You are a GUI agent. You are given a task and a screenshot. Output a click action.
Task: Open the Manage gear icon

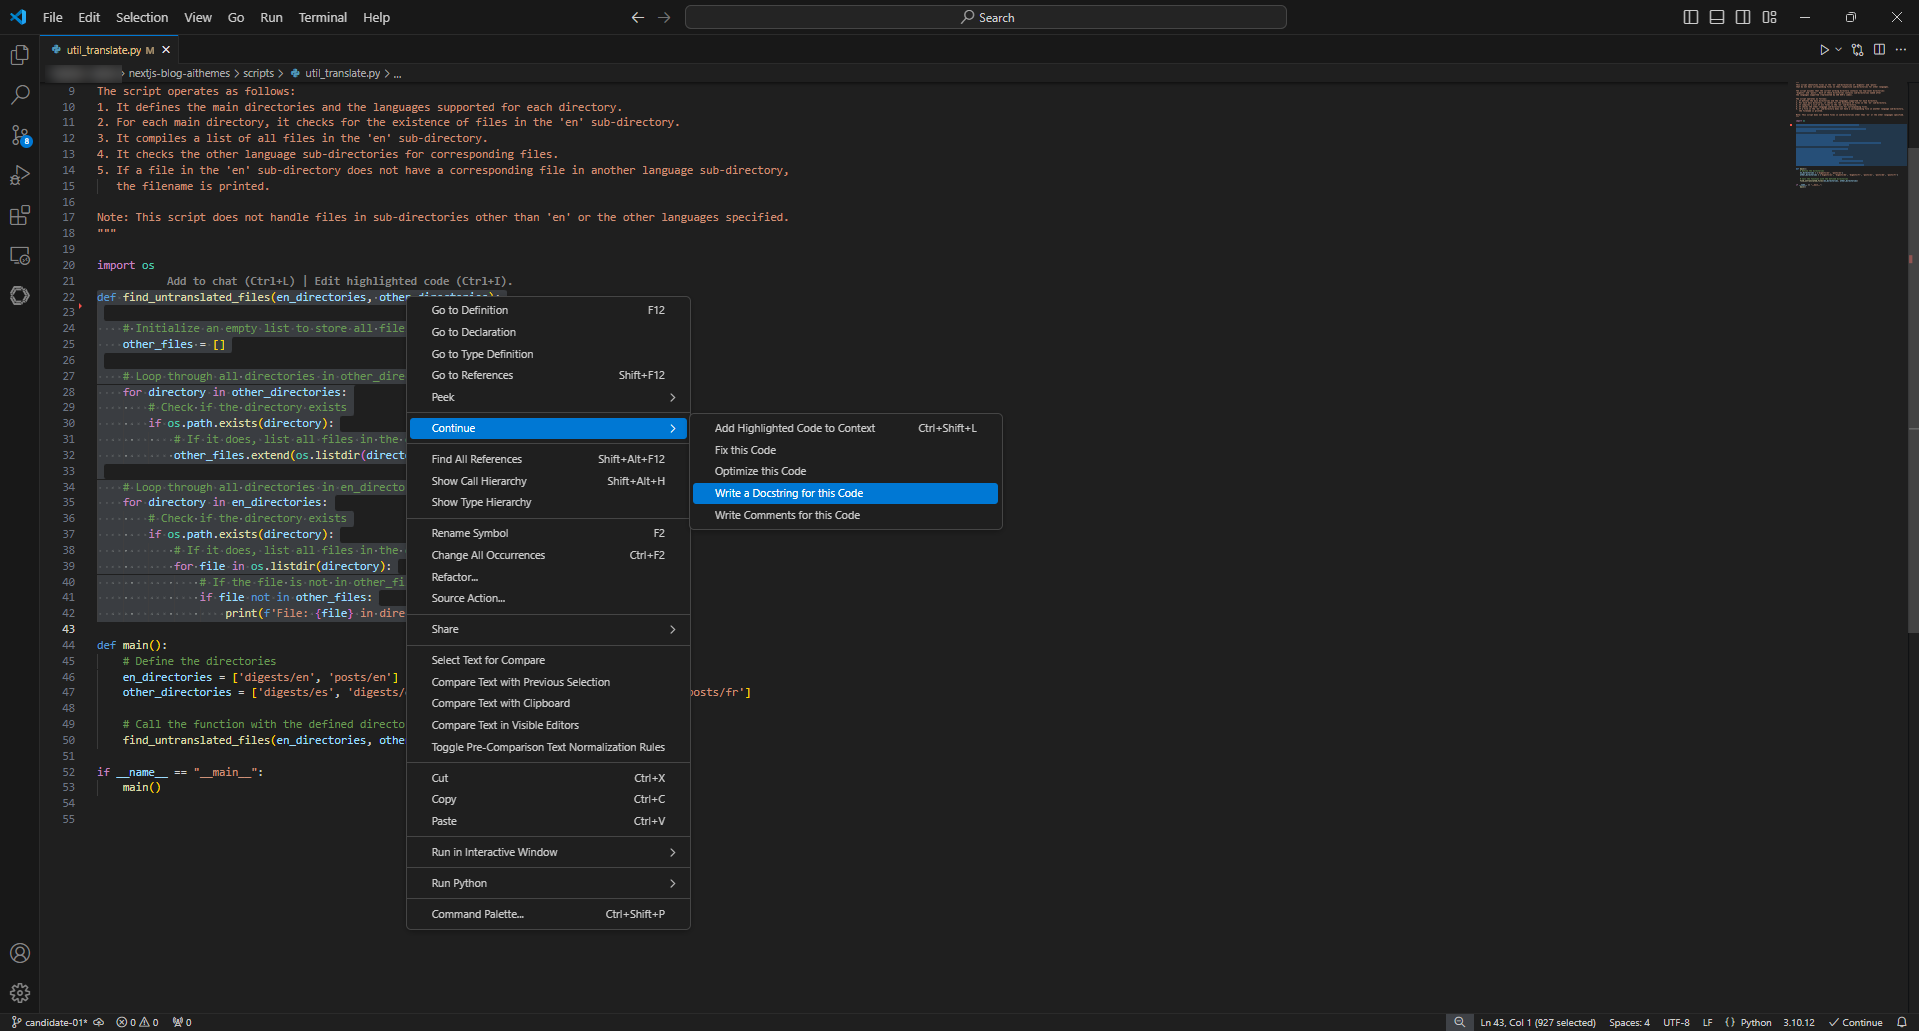[x=19, y=993]
